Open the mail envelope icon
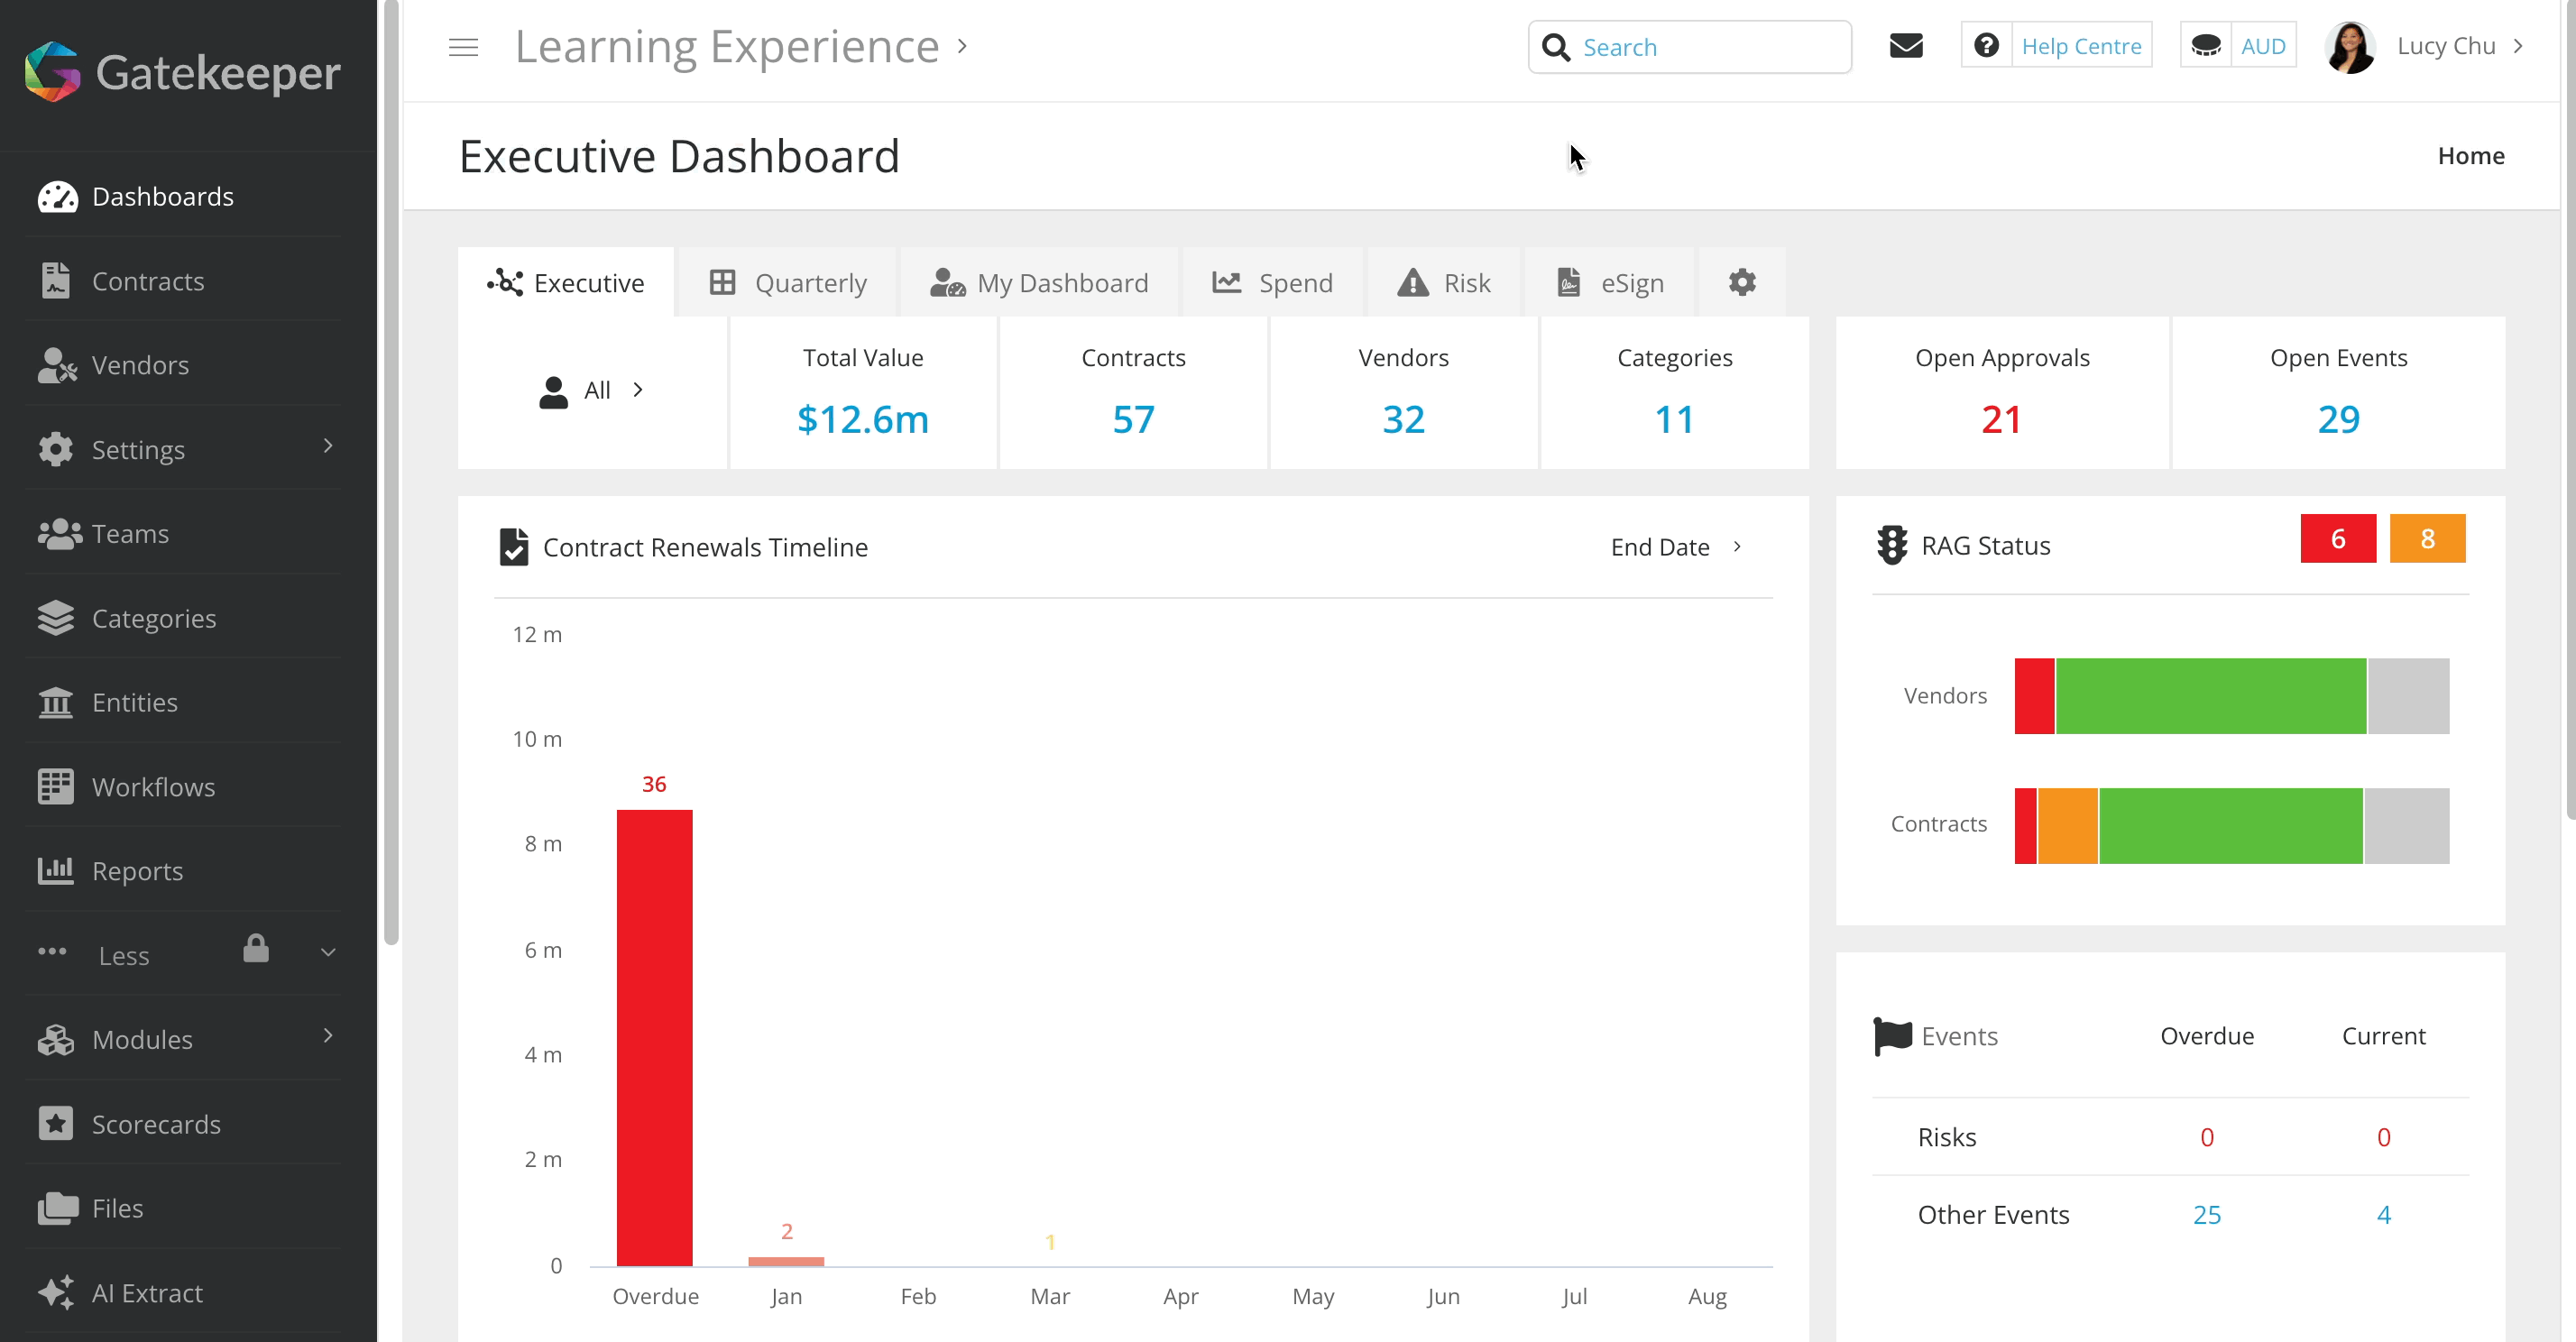This screenshot has height=1342, width=2576. (1906, 46)
